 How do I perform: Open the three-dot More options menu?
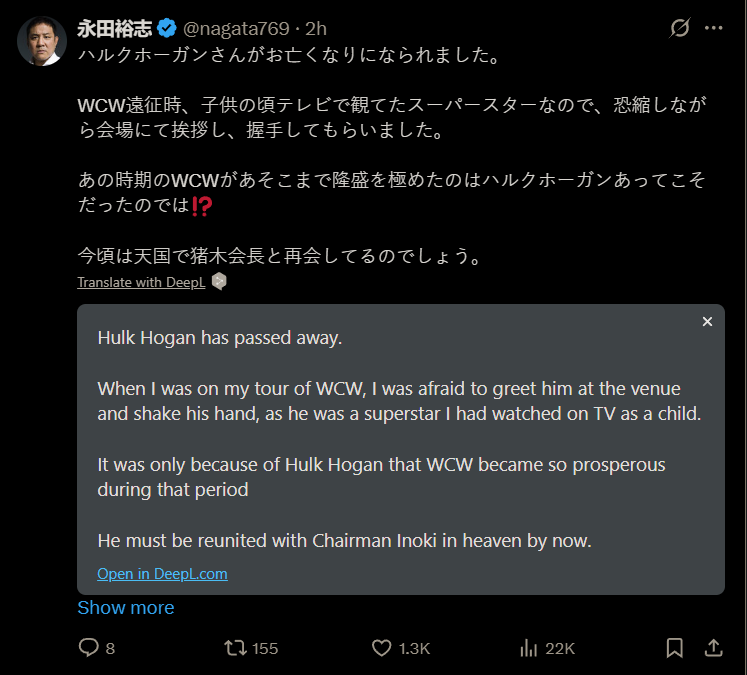[713, 28]
